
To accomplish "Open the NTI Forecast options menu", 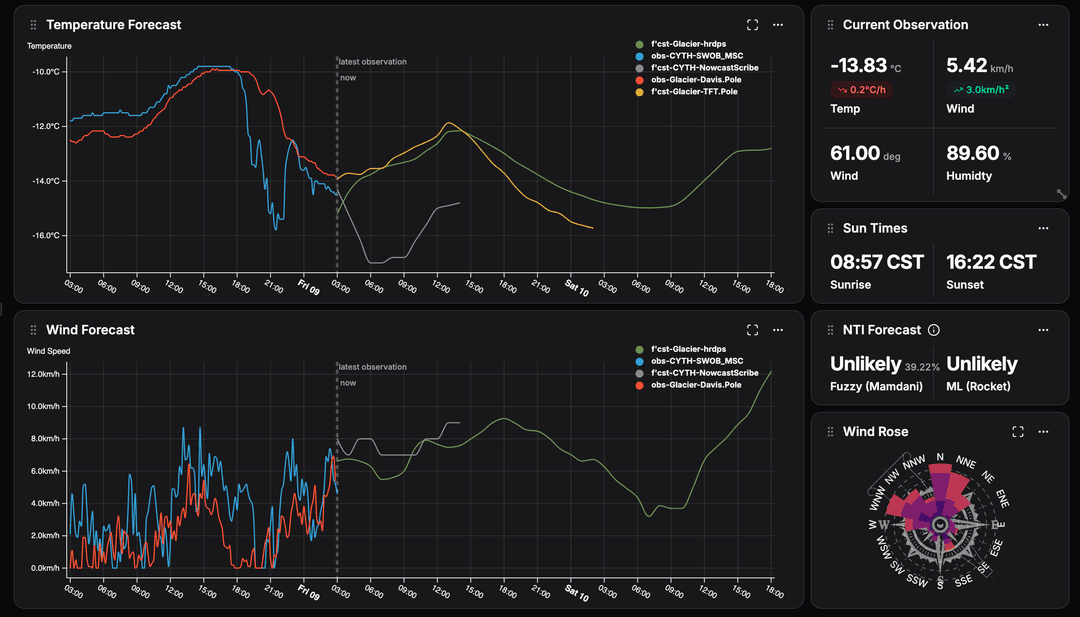I will pyautogui.click(x=1043, y=330).
